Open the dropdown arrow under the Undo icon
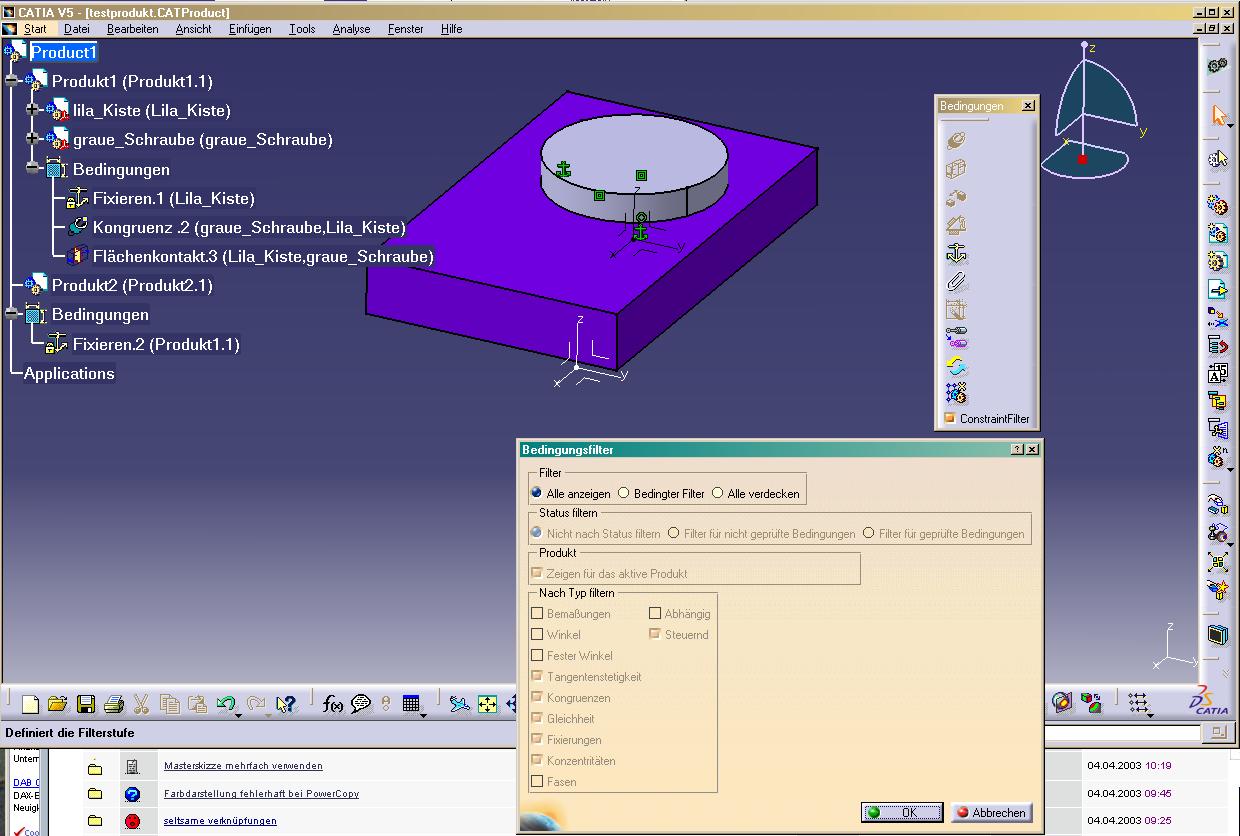 click(x=238, y=715)
